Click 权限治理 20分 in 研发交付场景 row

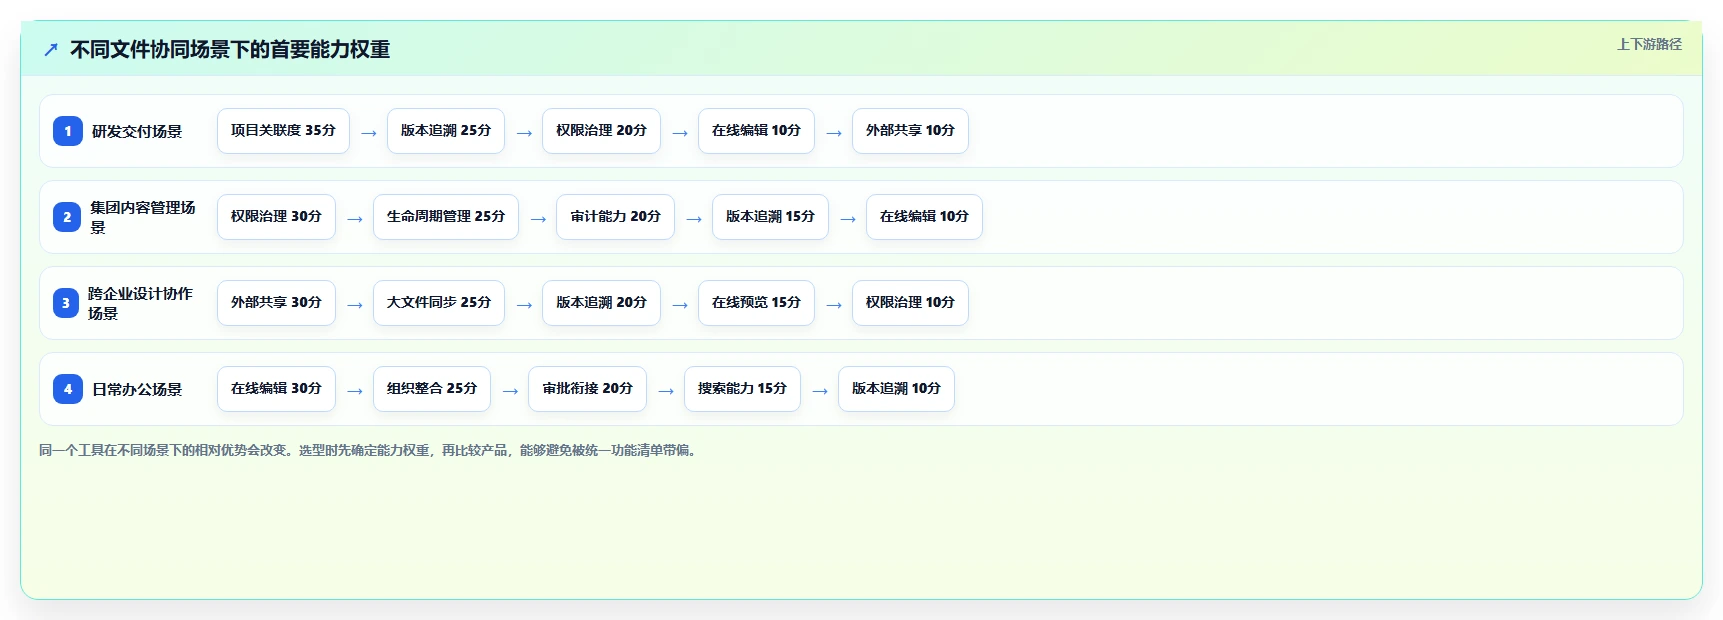coord(601,131)
